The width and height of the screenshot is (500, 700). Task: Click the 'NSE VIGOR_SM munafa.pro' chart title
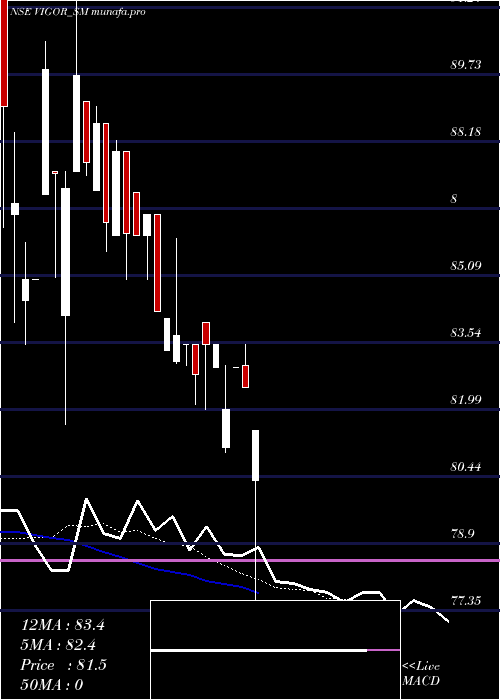[x=78, y=12]
